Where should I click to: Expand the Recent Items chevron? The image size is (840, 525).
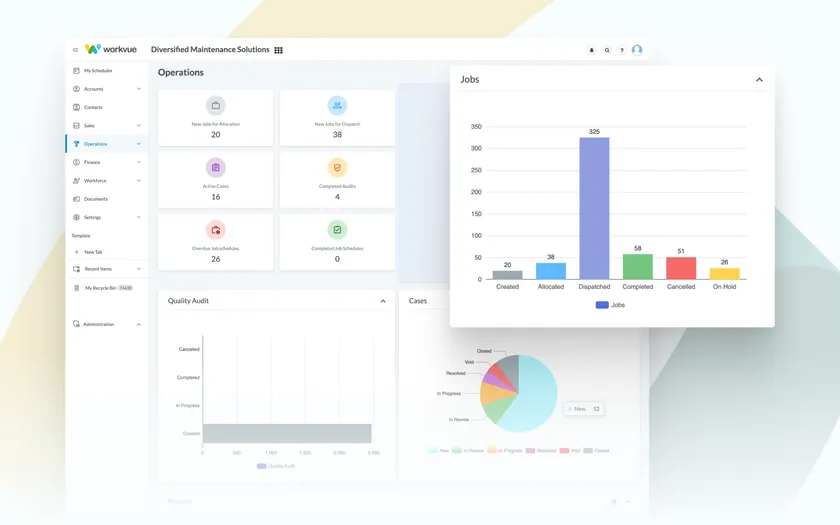pyautogui.click(x=139, y=269)
